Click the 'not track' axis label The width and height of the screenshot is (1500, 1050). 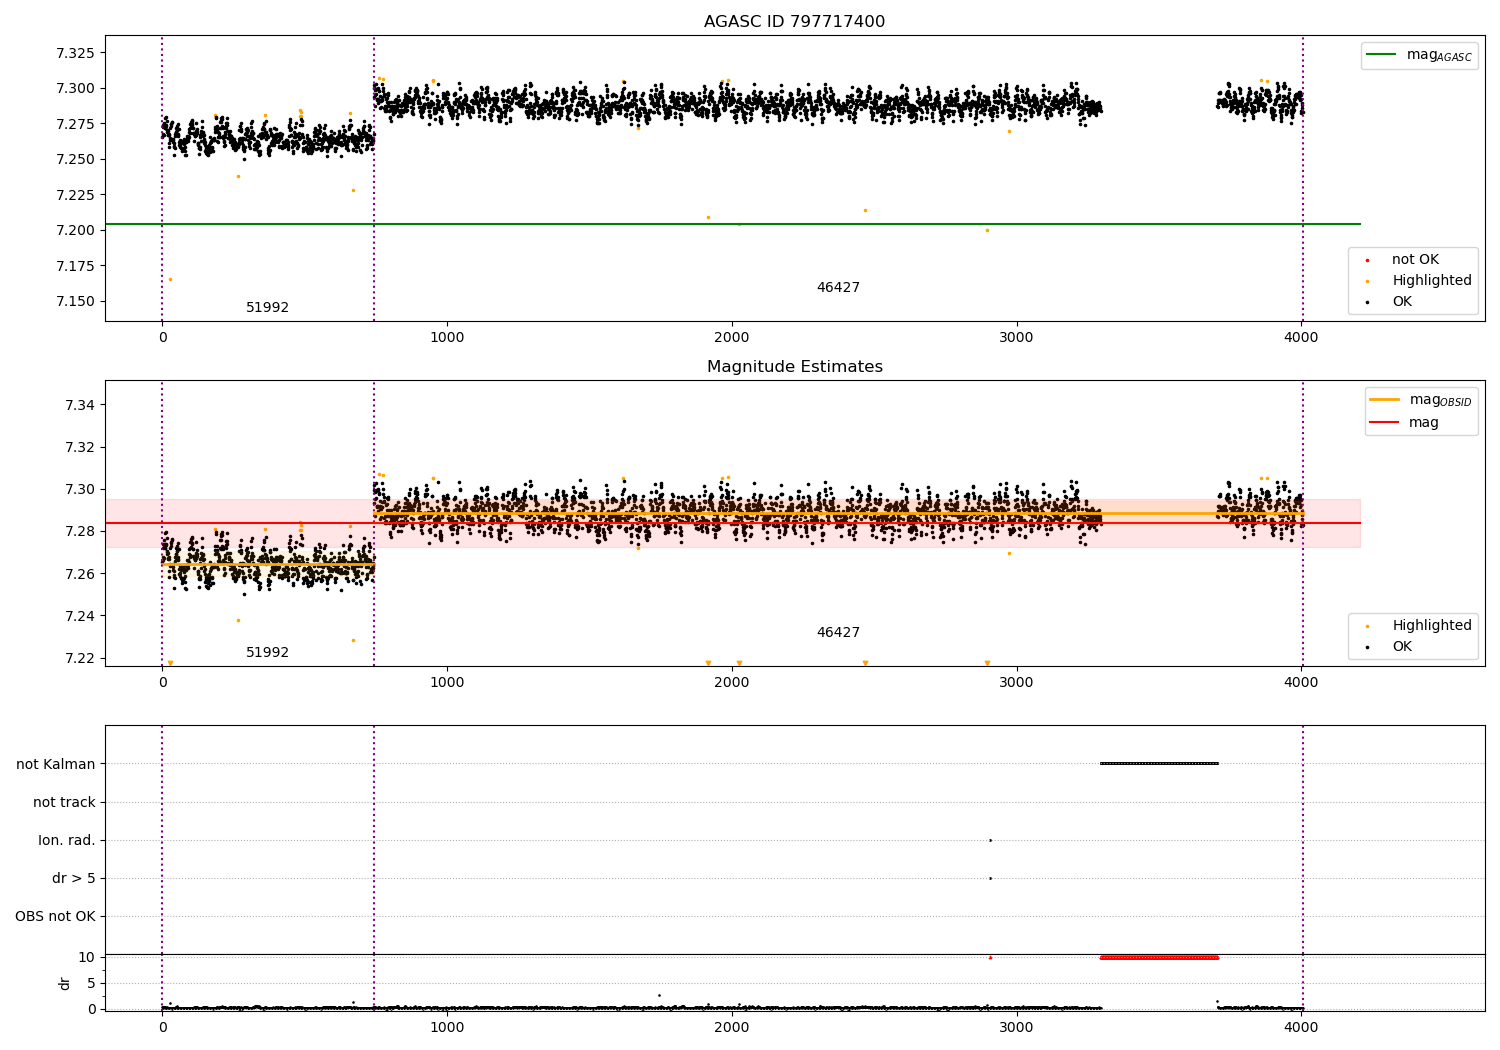tap(64, 802)
